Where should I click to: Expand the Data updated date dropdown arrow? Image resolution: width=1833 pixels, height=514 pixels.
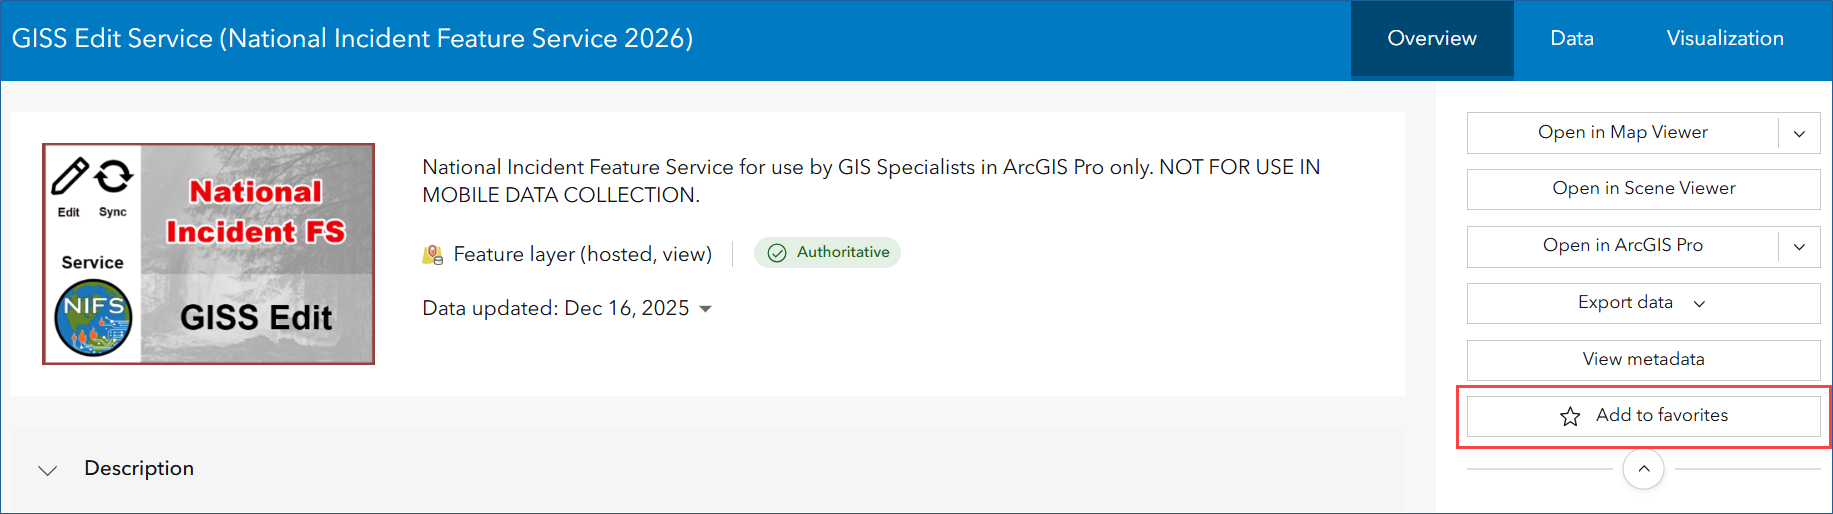click(706, 309)
